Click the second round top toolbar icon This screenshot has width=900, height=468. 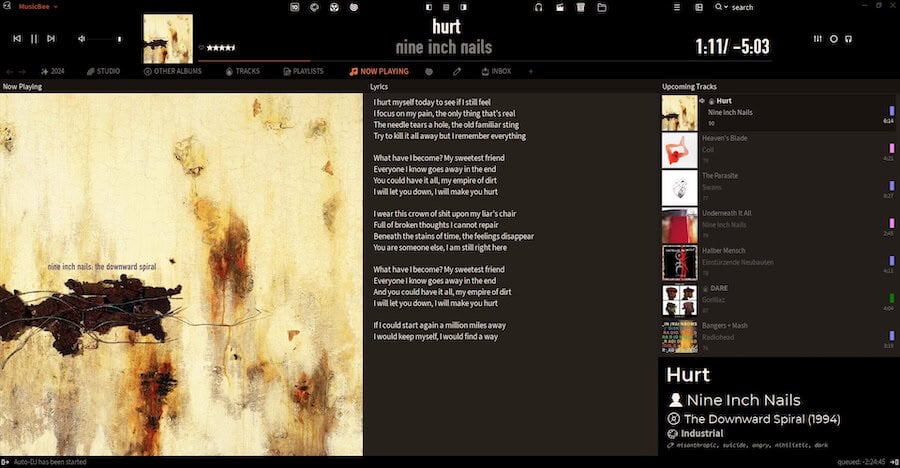tap(314, 7)
